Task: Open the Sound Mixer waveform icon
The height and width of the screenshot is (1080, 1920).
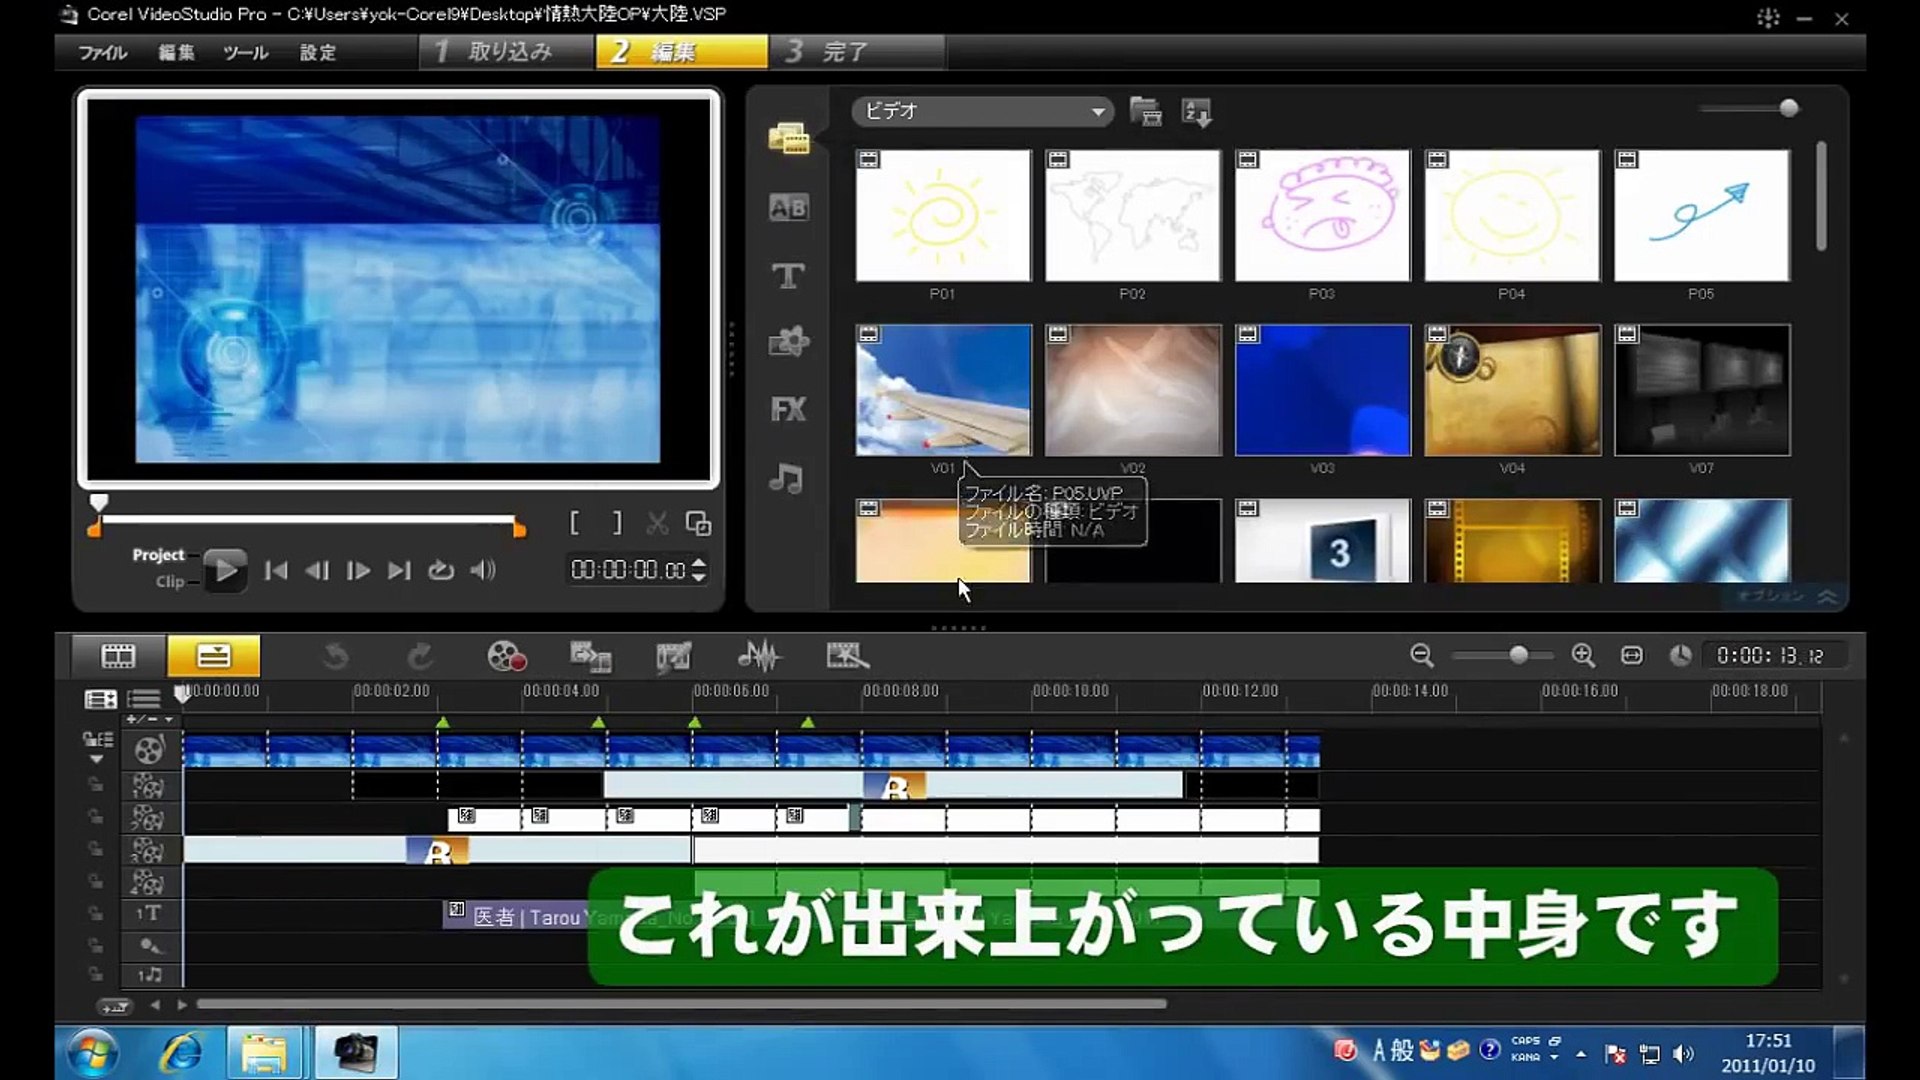Action: (759, 656)
